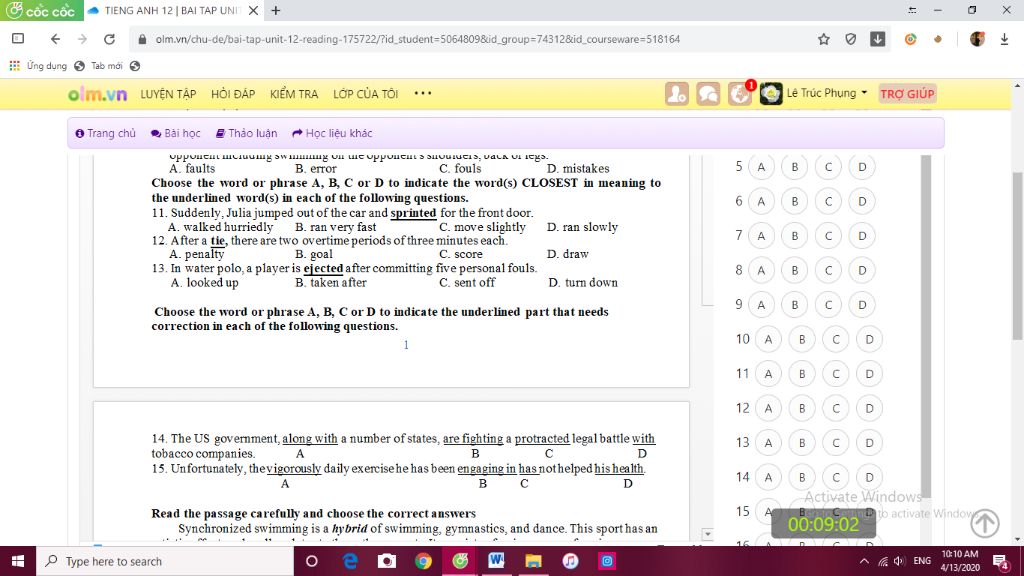Open browser downloads arrow icon
This screenshot has height=576, width=1024.
coord(1004,39)
